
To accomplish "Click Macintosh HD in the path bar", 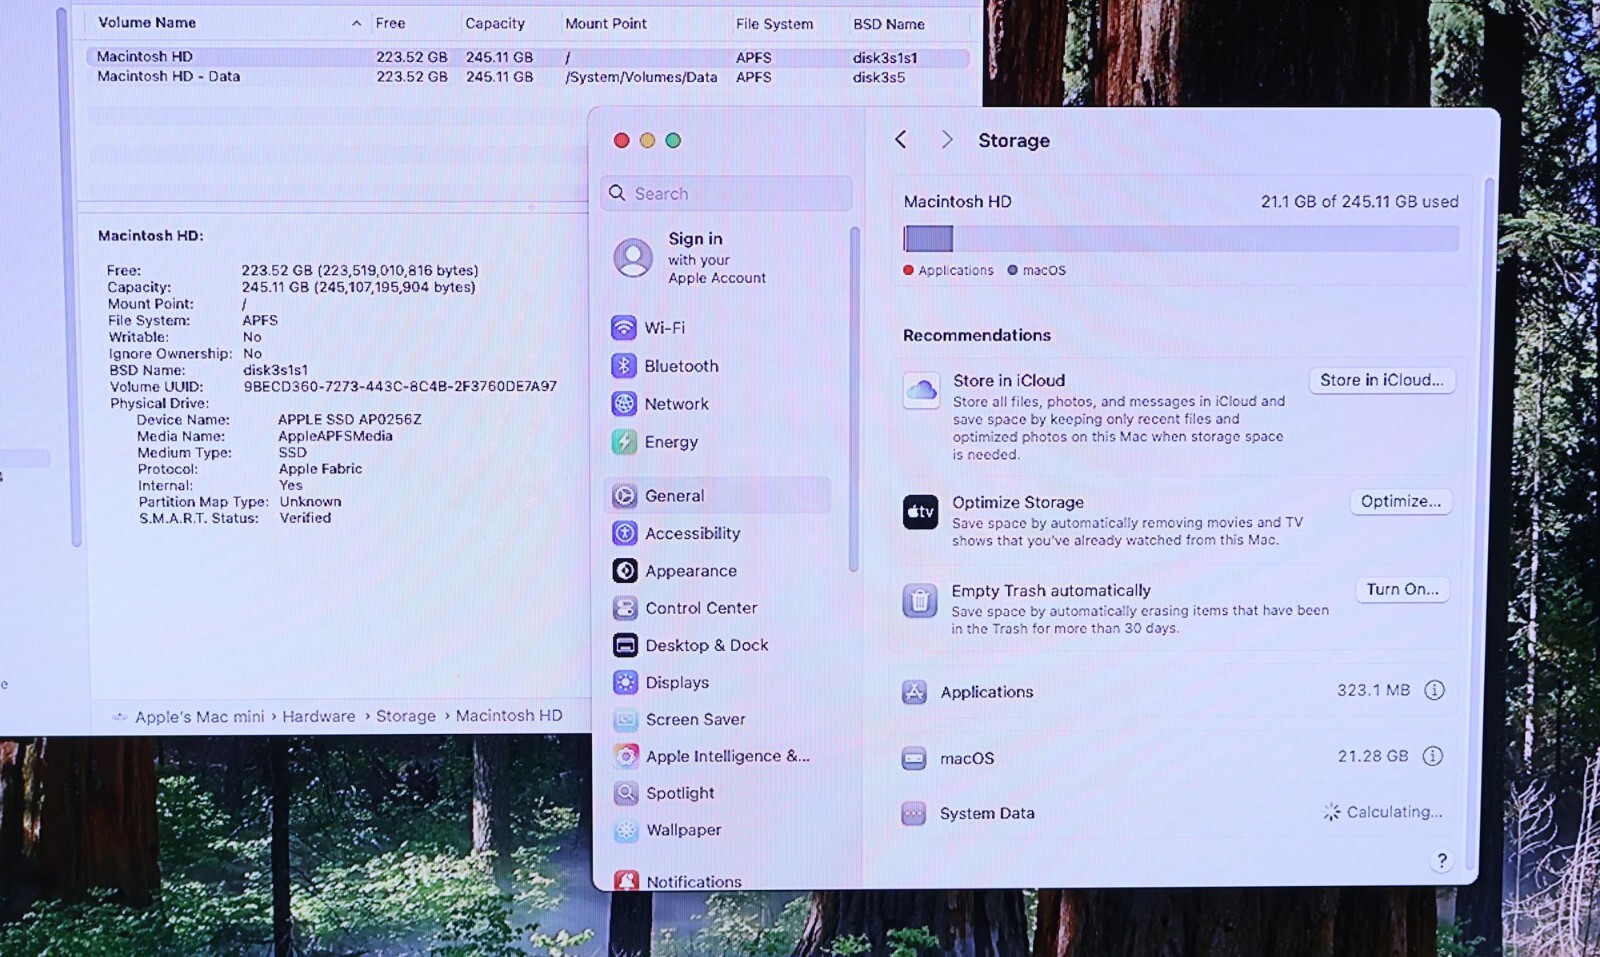I will 509,716.
